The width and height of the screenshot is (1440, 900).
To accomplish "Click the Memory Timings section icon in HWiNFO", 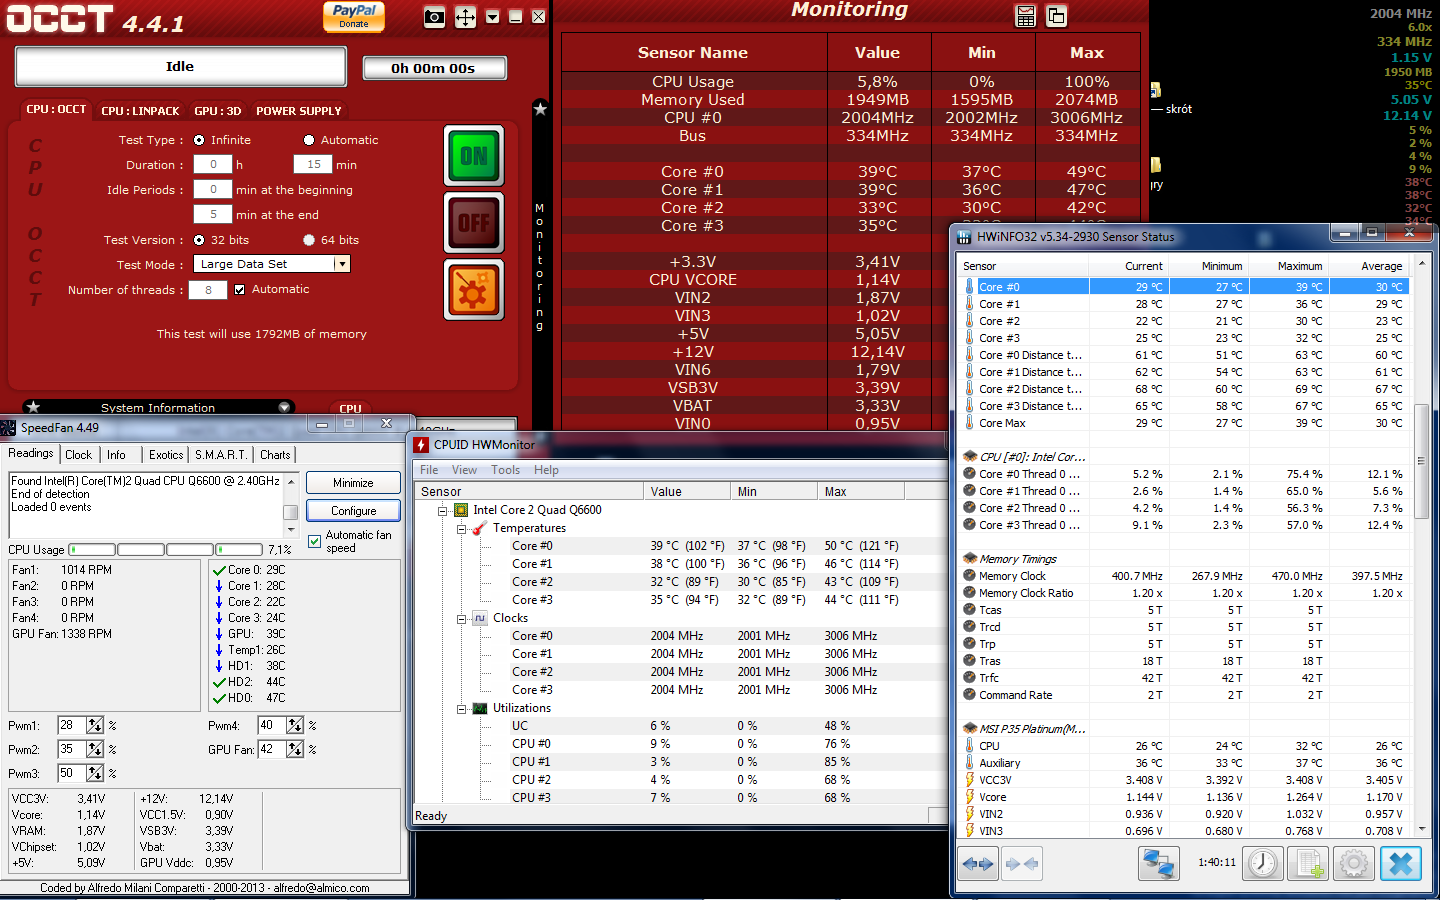I will pyautogui.click(x=969, y=558).
